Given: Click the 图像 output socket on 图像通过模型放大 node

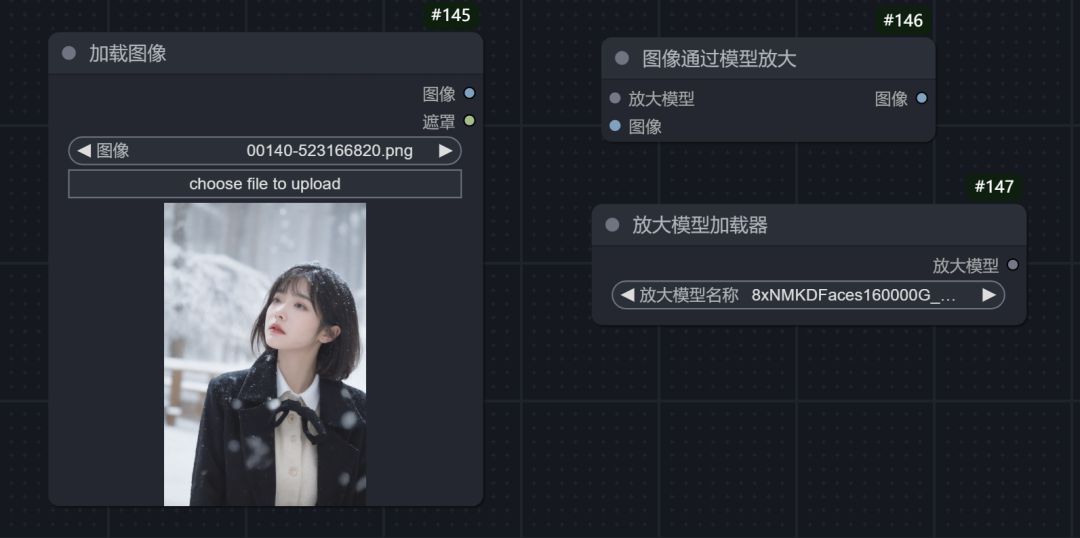Looking at the screenshot, I should click(x=922, y=99).
